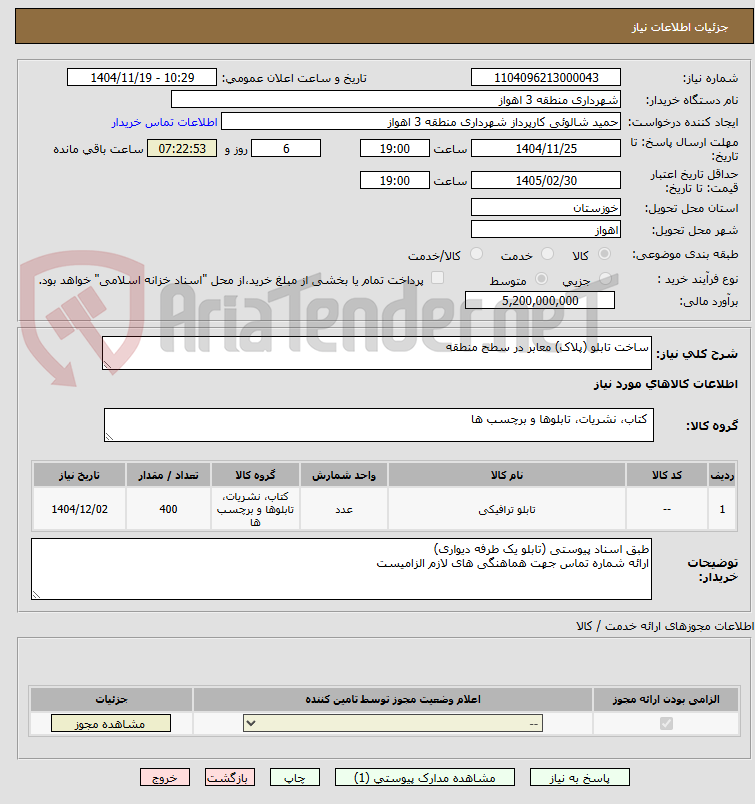Click the شماره نیاز field 1104096213000043

pos(546,77)
